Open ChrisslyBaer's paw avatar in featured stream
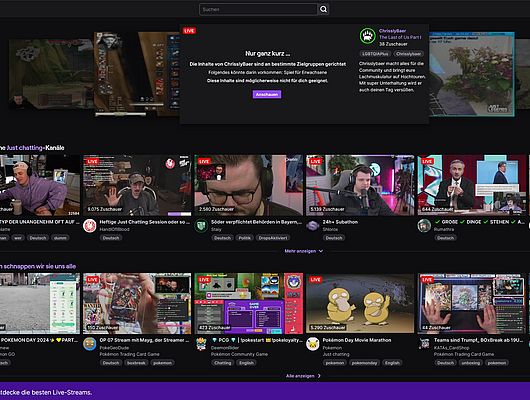Screen dimensions: 530x400 tap(367, 36)
